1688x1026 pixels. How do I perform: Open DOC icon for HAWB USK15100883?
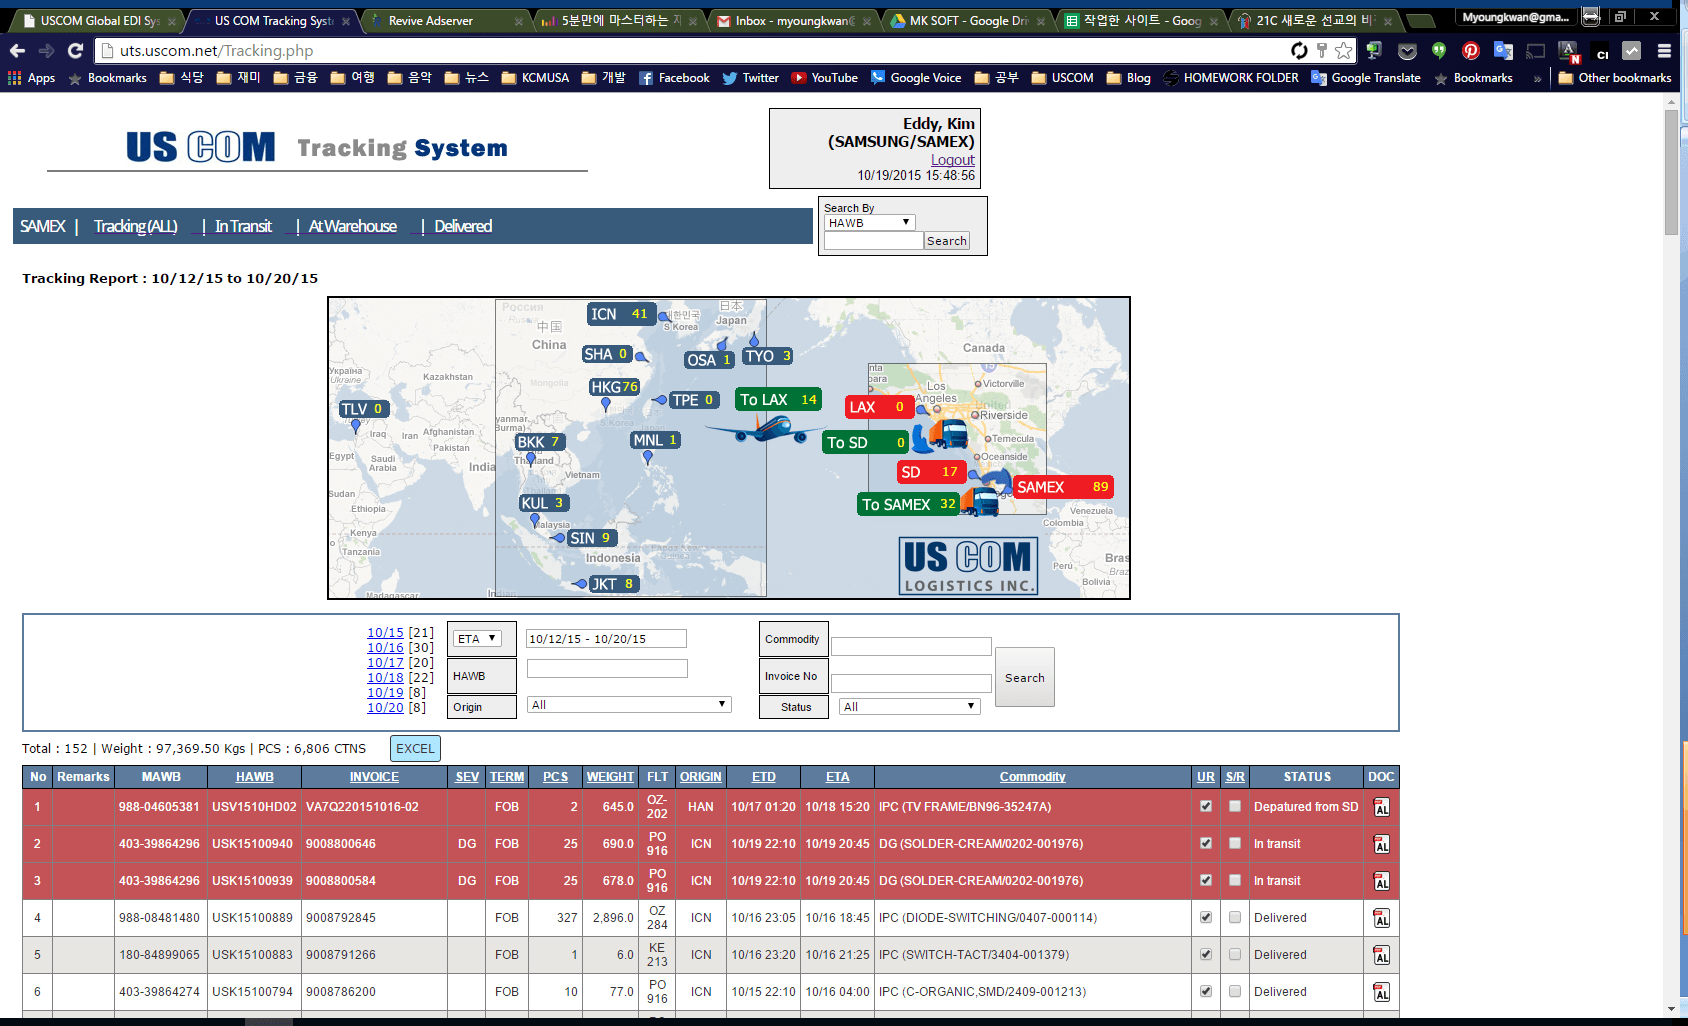[1381, 955]
